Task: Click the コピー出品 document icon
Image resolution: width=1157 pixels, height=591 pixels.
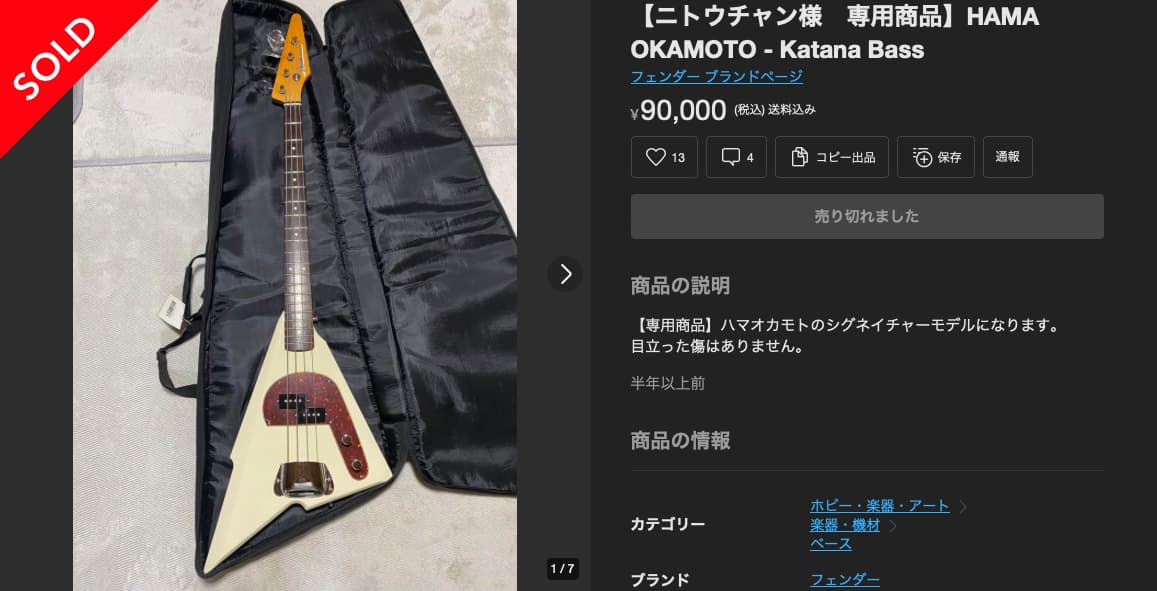Action: pyautogui.click(x=799, y=157)
